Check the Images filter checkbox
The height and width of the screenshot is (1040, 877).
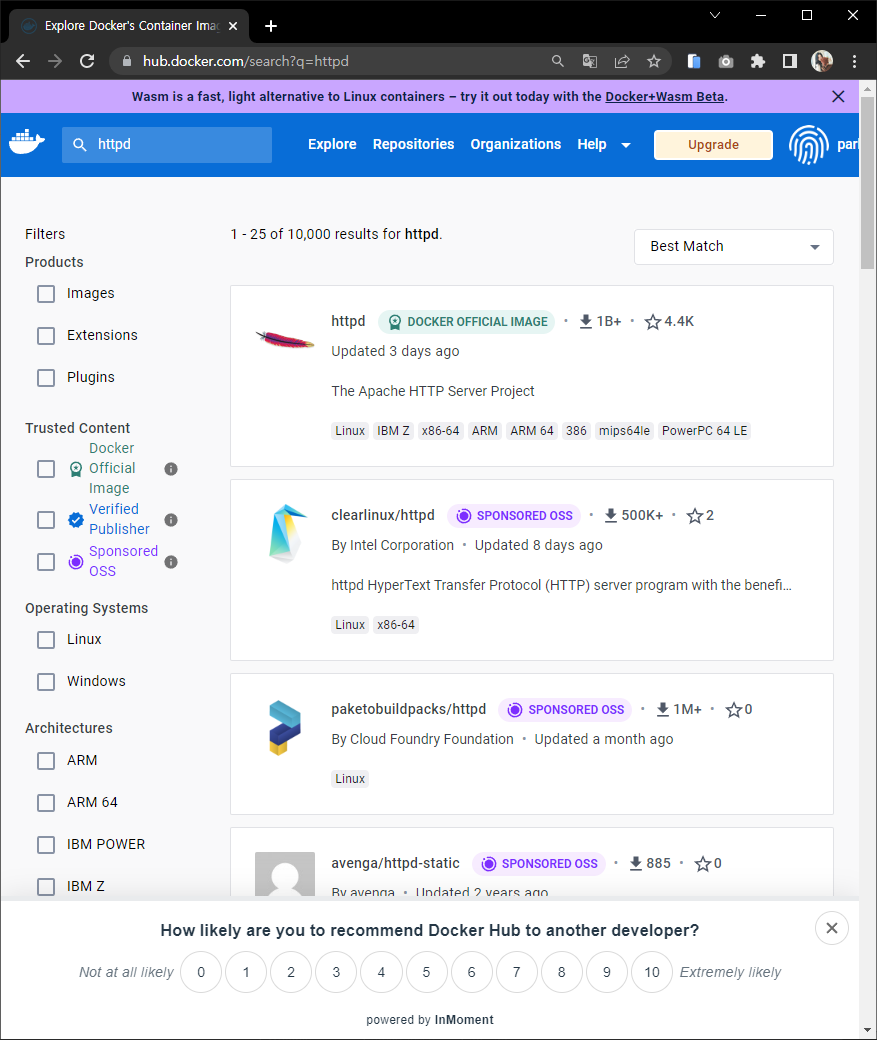point(46,294)
